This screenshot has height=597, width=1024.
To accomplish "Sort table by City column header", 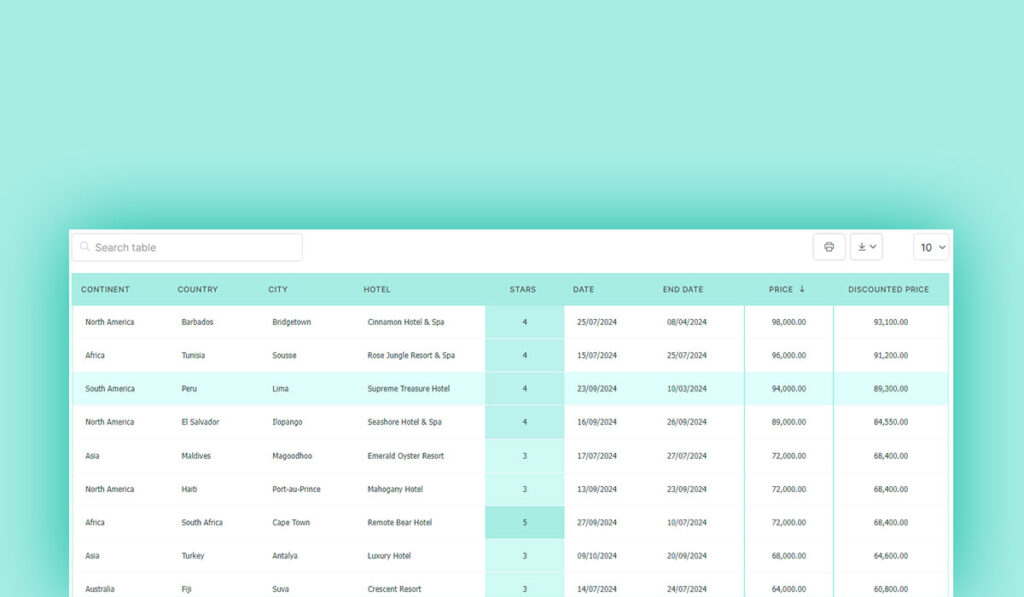I will (x=278, y=290).
